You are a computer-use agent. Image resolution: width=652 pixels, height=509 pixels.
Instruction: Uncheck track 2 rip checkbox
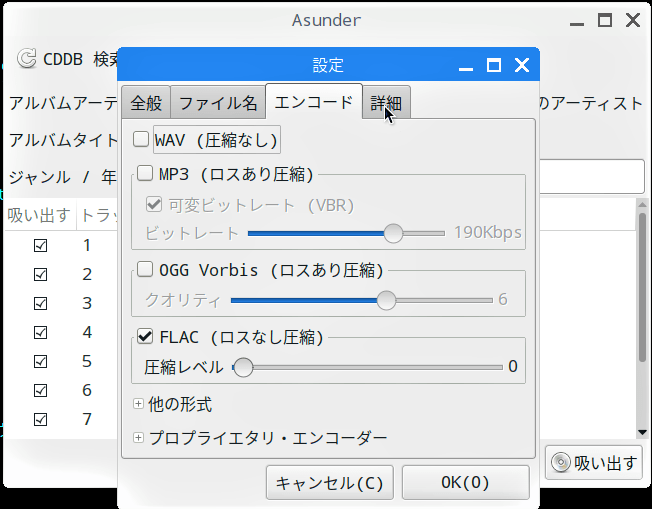coord(40,274)
